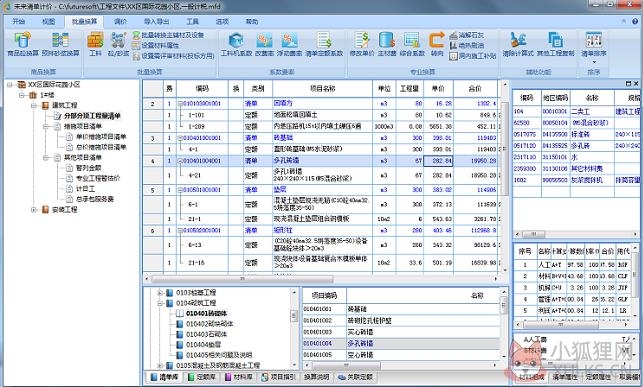
Task: Open the 工料机系数 tool
Action: [236, 44]
